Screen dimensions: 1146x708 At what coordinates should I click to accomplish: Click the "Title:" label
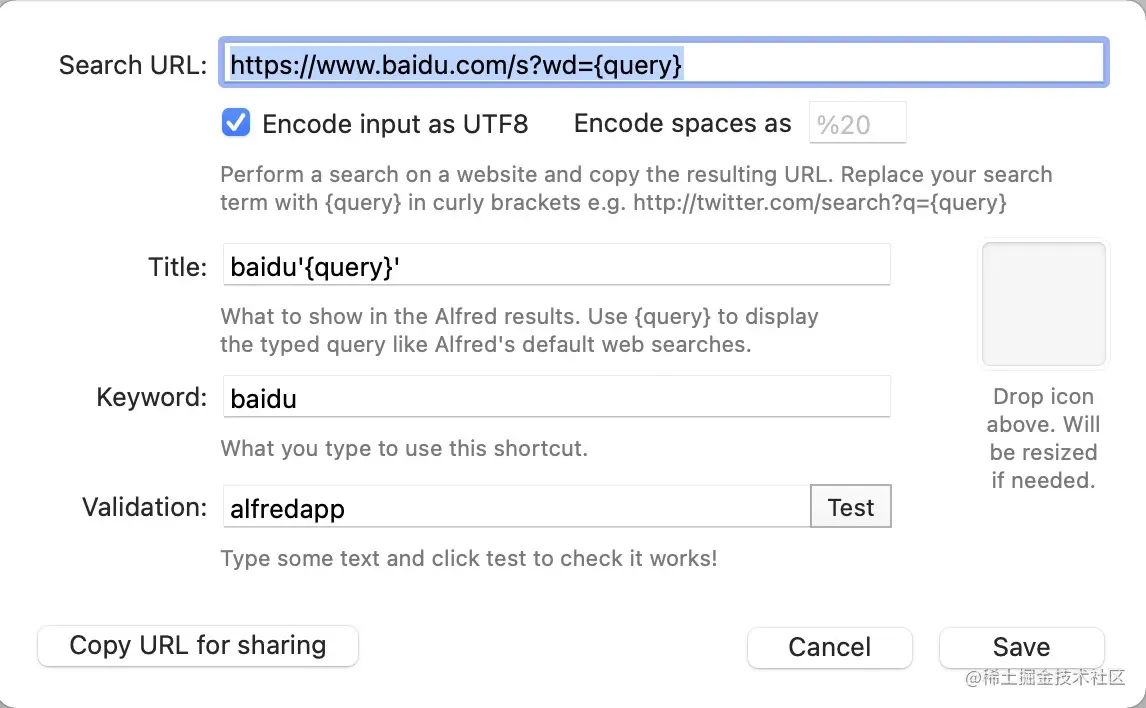[x=177, y=267]
